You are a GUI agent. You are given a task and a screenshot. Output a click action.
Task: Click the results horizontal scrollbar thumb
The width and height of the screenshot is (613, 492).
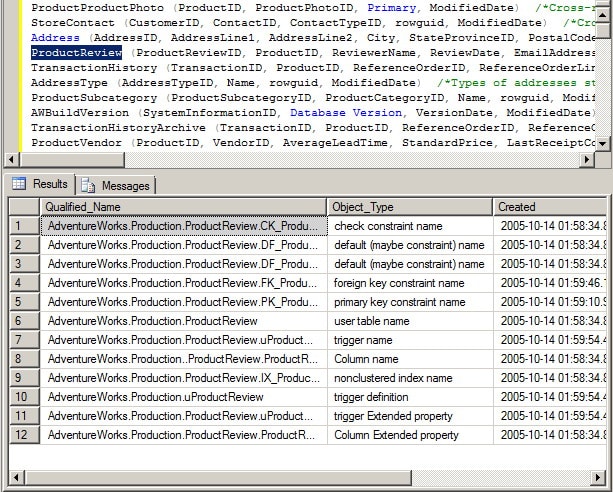pos(218,478)
